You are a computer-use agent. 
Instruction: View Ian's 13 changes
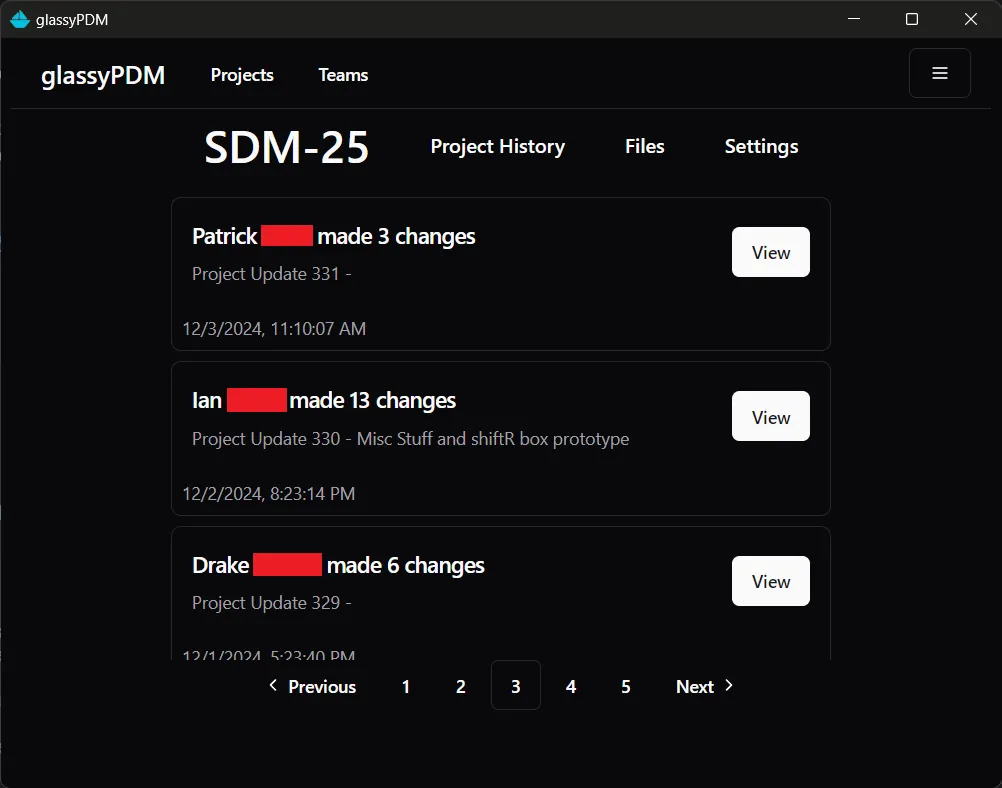(770, 416)
